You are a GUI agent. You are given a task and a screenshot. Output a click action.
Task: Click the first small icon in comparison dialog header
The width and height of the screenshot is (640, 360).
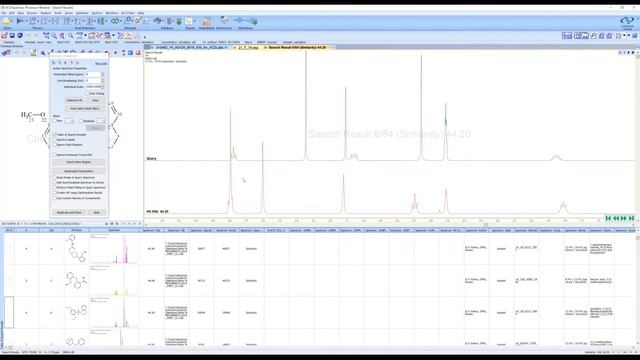(53, 63)
